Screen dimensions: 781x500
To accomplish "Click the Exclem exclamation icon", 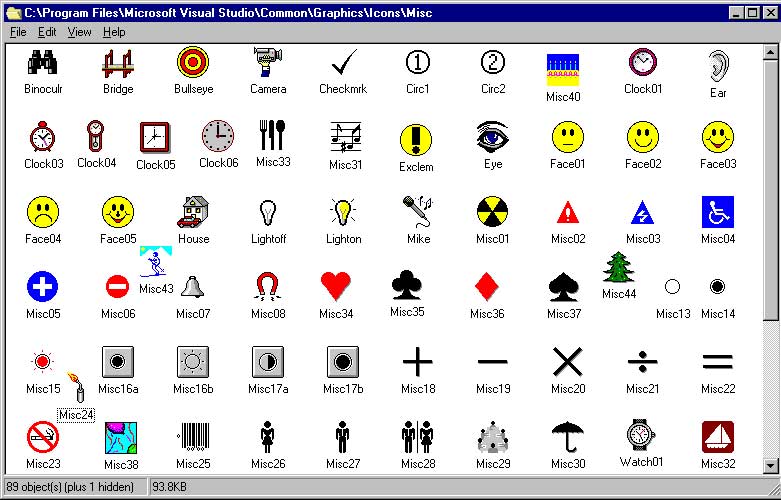I will click(x=415, y=140).
